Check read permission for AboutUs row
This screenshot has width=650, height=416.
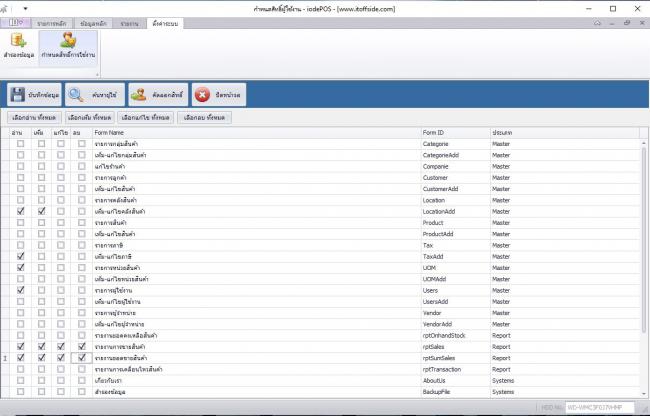pos(20,380)
